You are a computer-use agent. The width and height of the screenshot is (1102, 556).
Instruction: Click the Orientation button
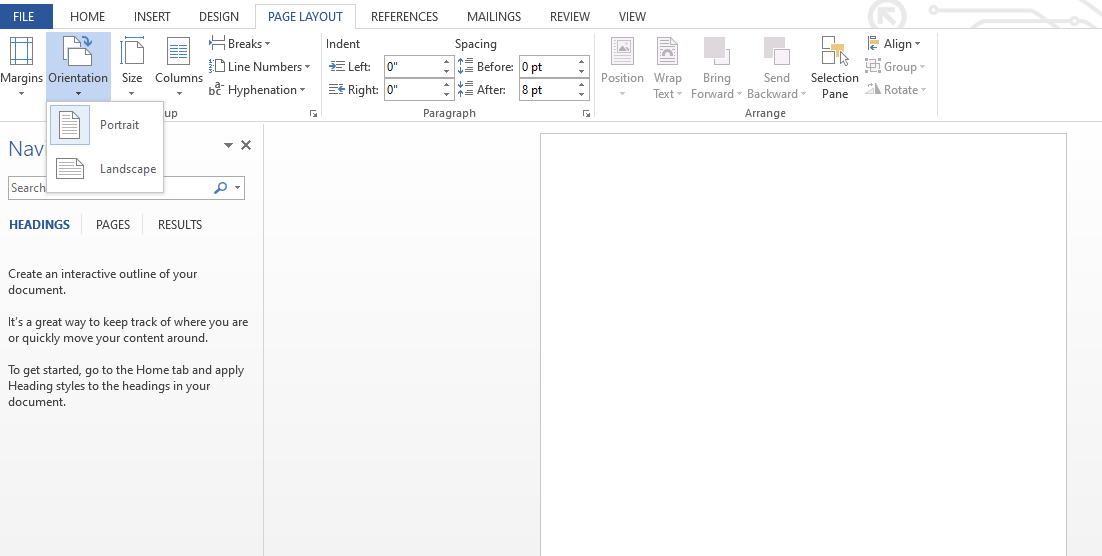78,67
